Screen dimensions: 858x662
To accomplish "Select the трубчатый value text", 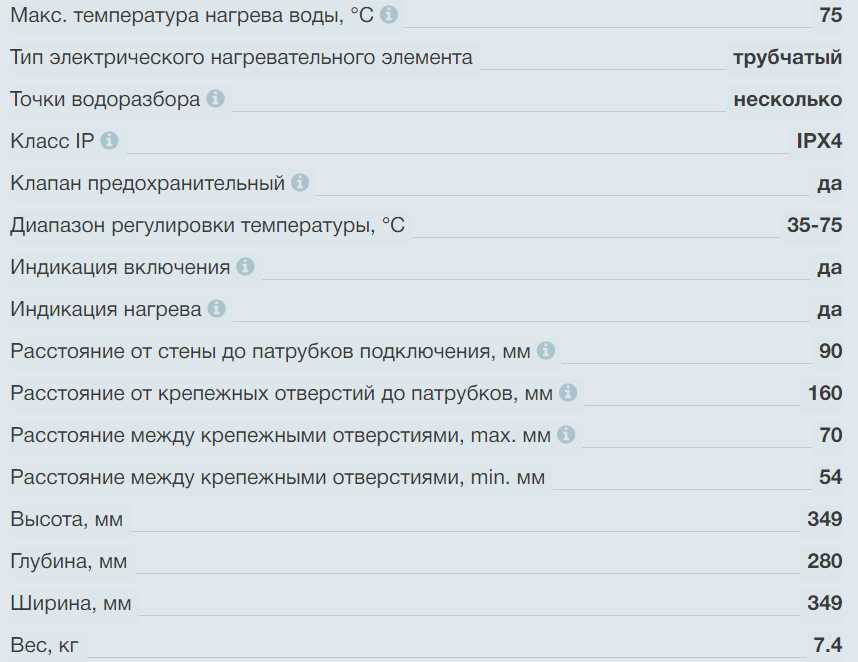I will (x=787, y=57).
